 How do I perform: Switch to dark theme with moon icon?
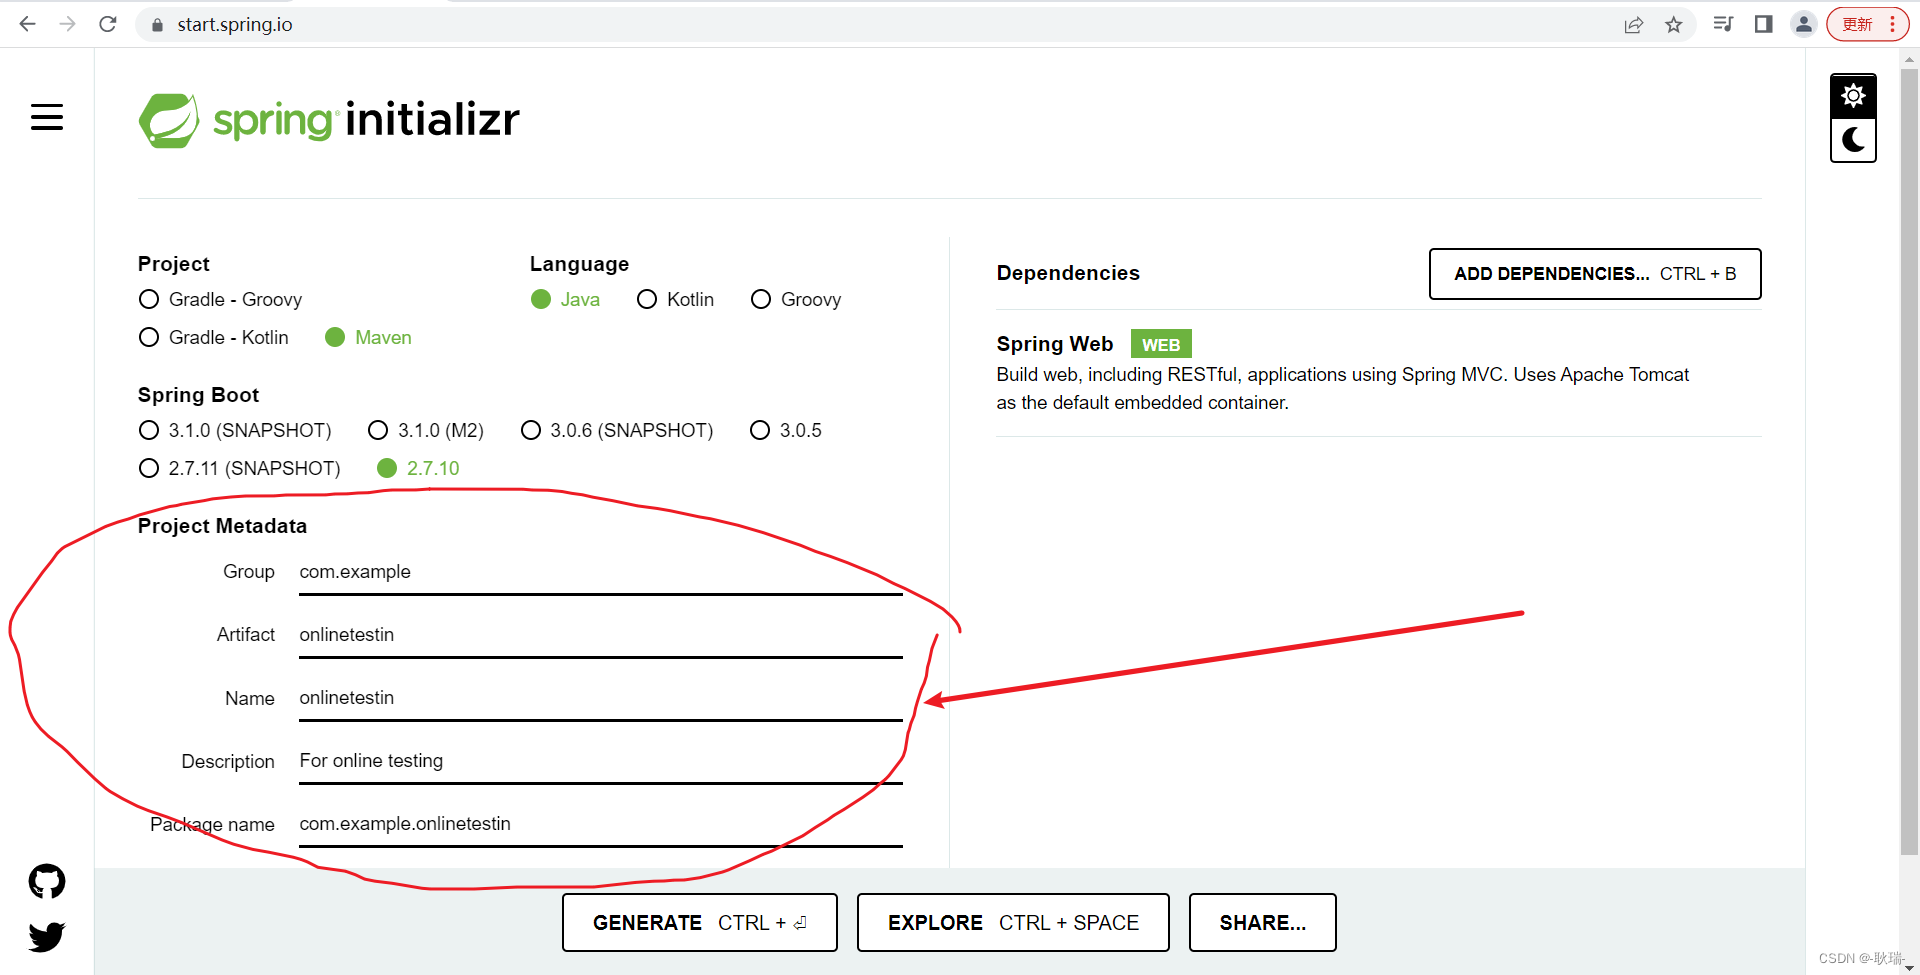(x=1853, y=140)
